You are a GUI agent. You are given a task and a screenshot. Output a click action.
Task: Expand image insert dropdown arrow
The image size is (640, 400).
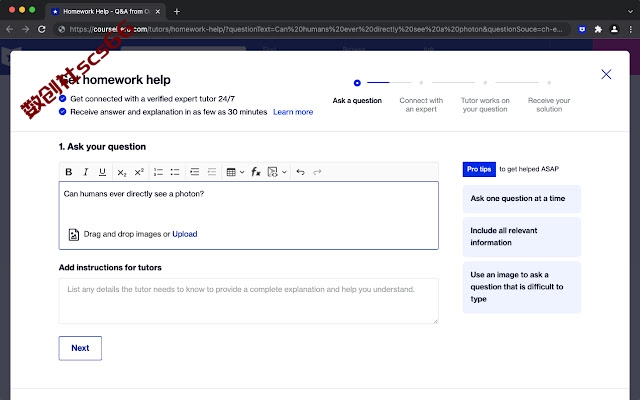tap(284, 172)
